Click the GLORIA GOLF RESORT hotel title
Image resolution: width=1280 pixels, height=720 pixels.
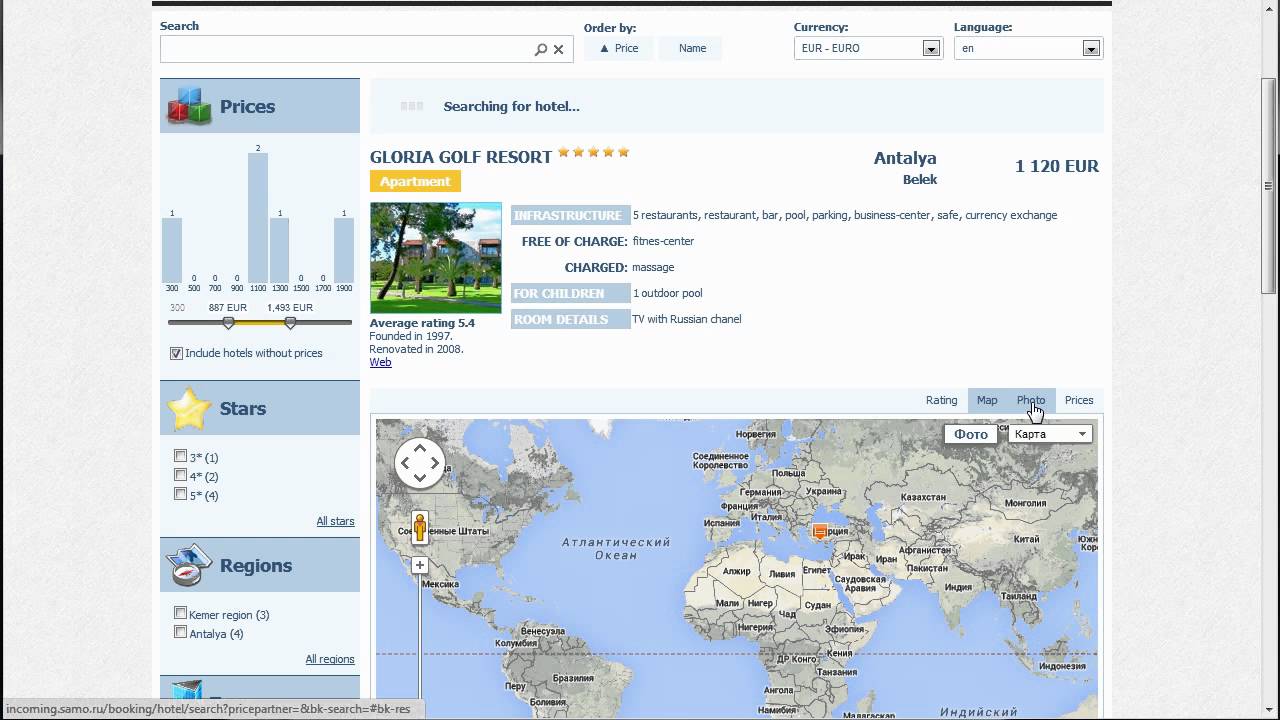tap(461, 157)
